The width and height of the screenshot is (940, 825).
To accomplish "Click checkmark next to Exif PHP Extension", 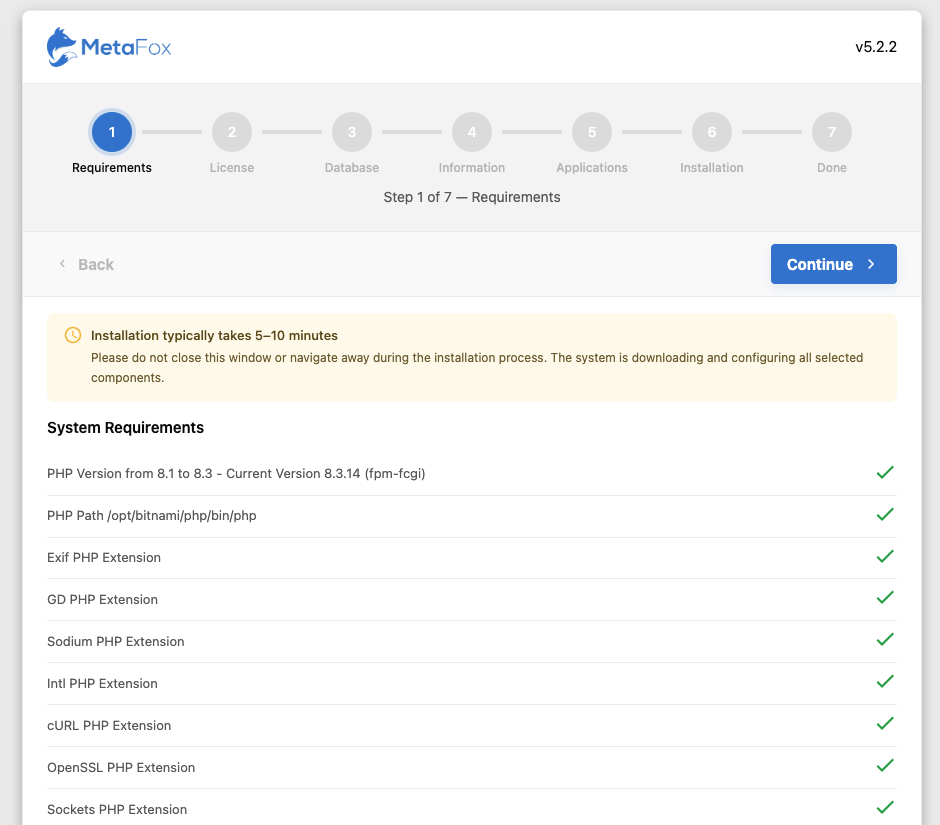I will 884,556.
